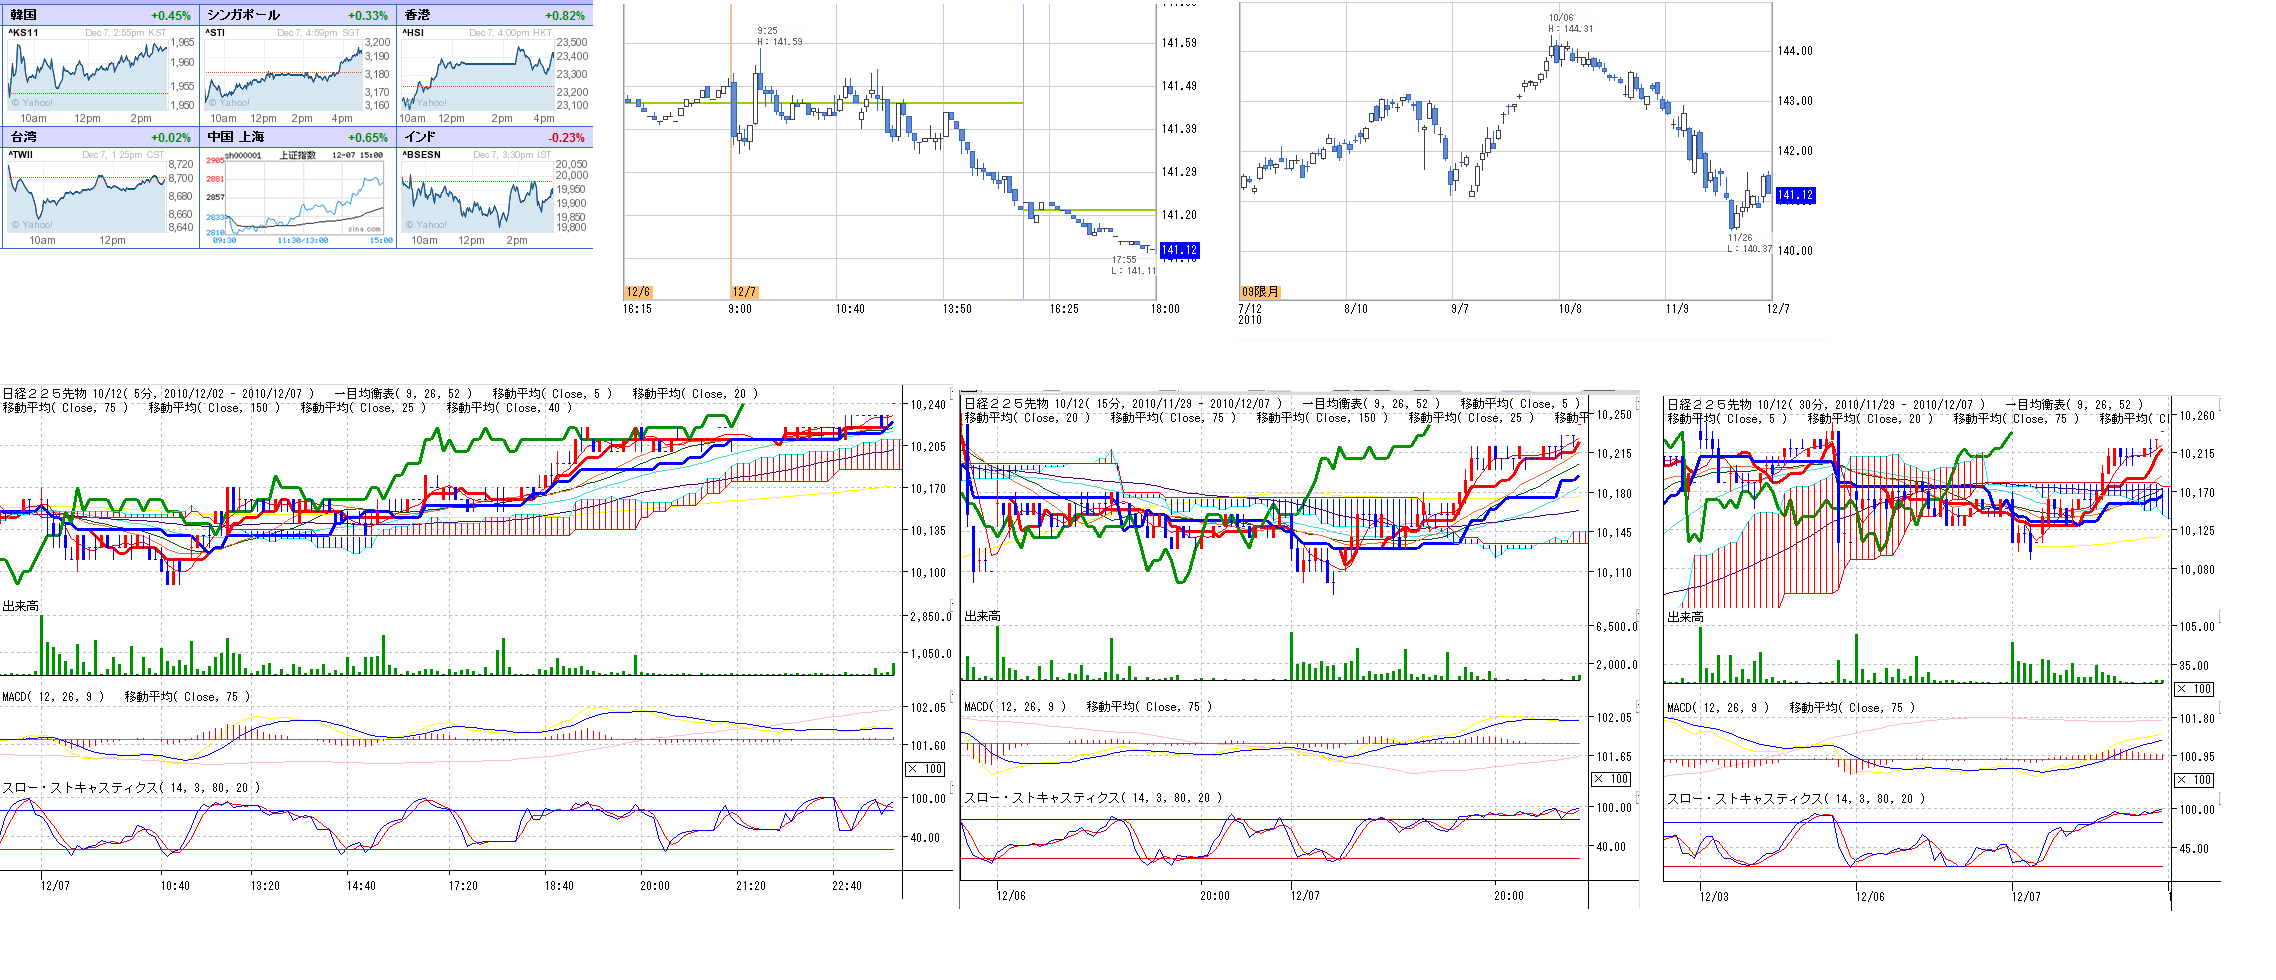Open the Singapore ^STI index chart

tap(284, 72)
